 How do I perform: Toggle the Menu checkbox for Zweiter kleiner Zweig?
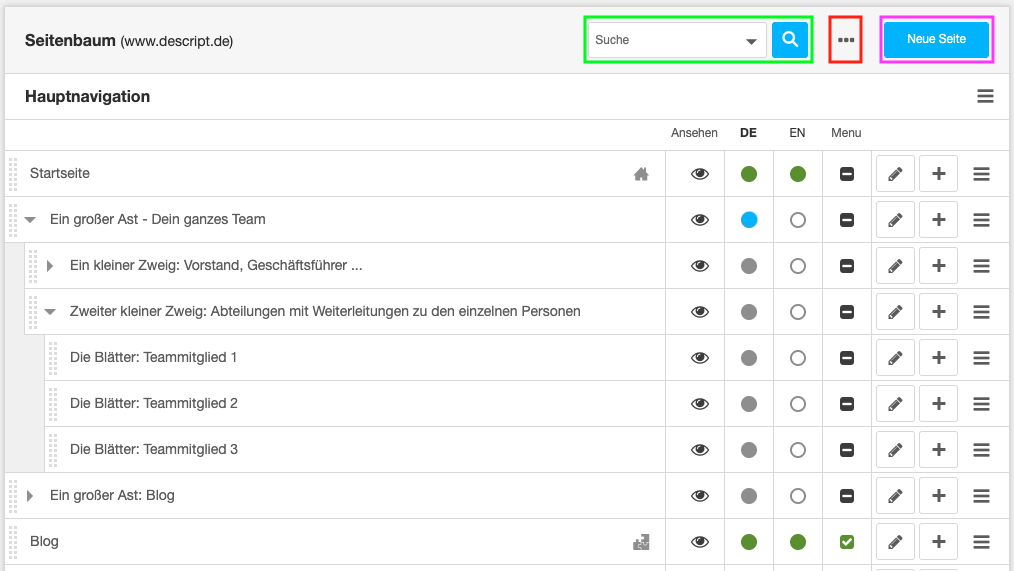coord(847,312)
